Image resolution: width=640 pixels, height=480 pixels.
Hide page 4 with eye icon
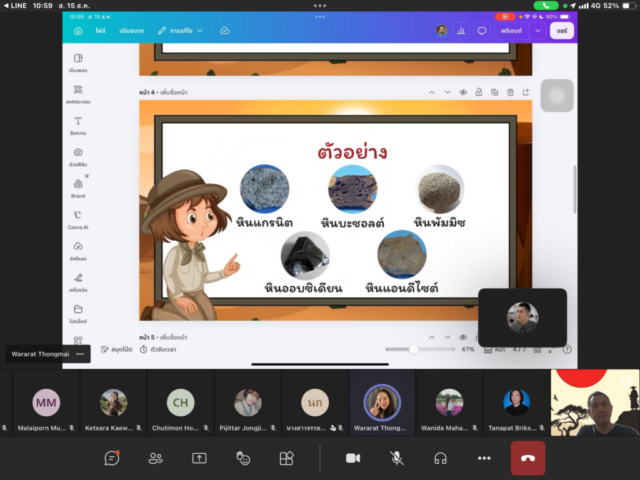(x=463, y=93)
